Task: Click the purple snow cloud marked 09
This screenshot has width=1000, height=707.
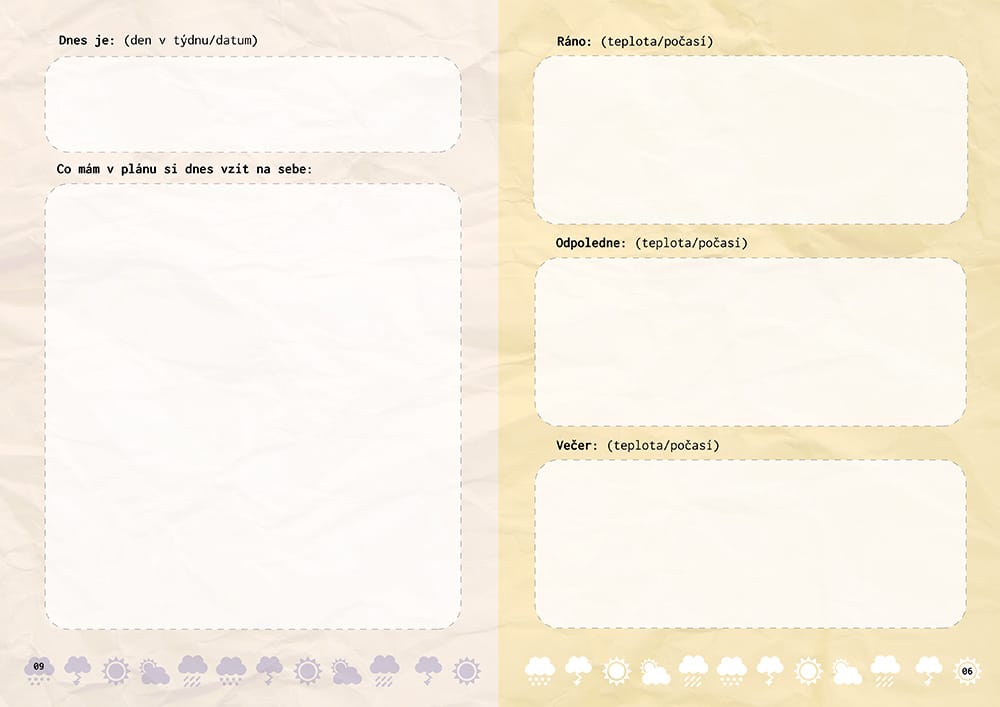Action: pyautogui.click(x=39, y=669)
